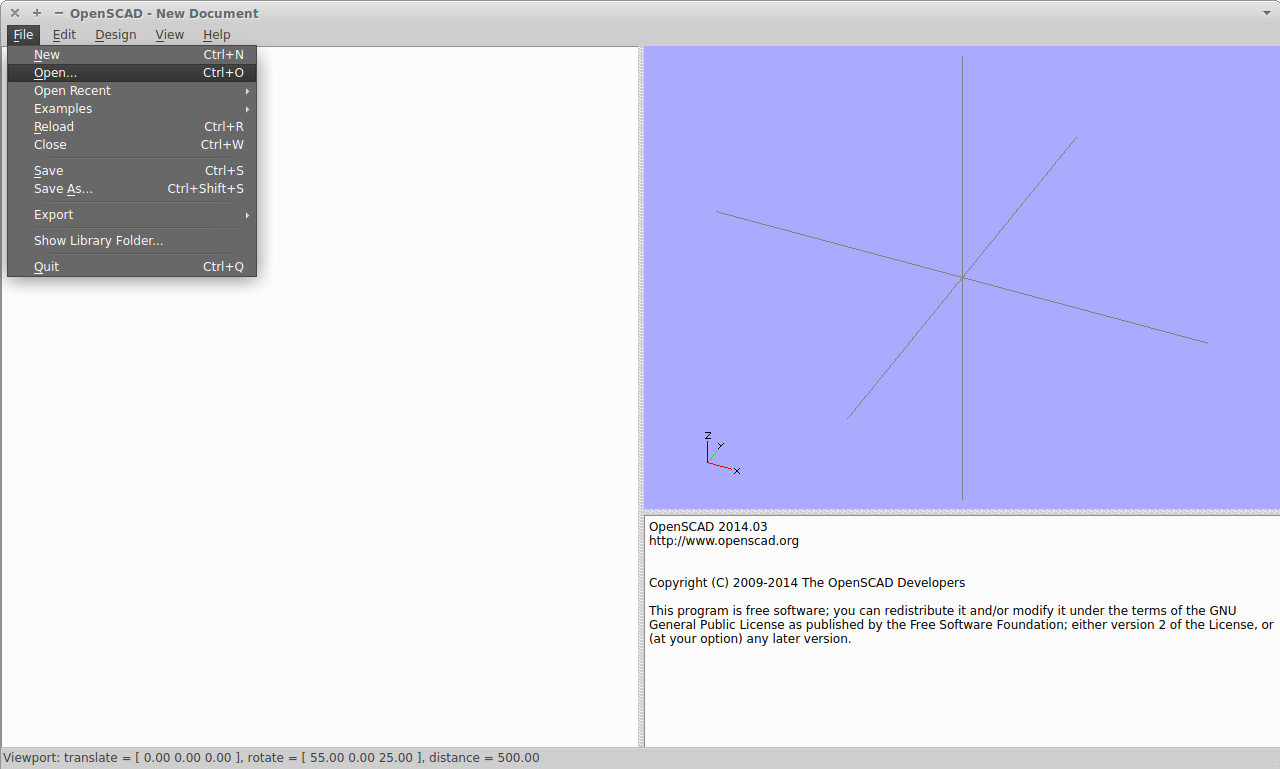Click the Viewport translate status bar text
Viewport: 1280px width, 769px height.
[x=271, y=758]
